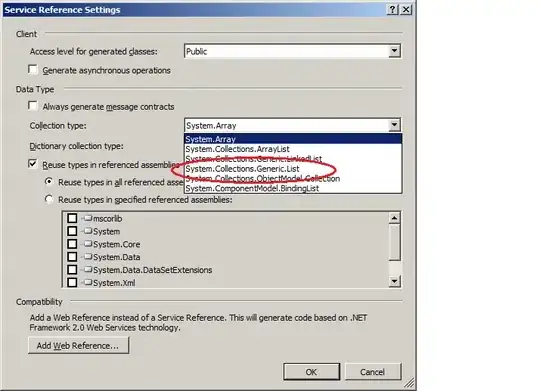The width and height of the screenshot is (540, 391).
Task: Close the Service Reference Settings dialog
Action: tap(406, 10)
